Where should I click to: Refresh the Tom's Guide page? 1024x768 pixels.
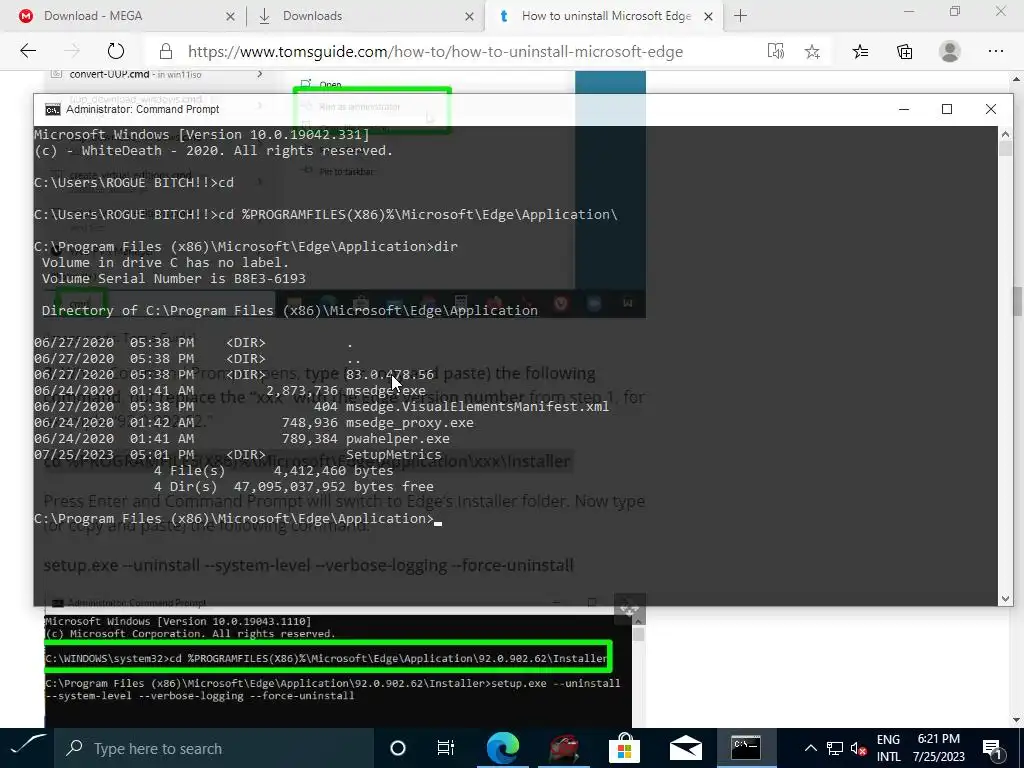pos(116,51)
